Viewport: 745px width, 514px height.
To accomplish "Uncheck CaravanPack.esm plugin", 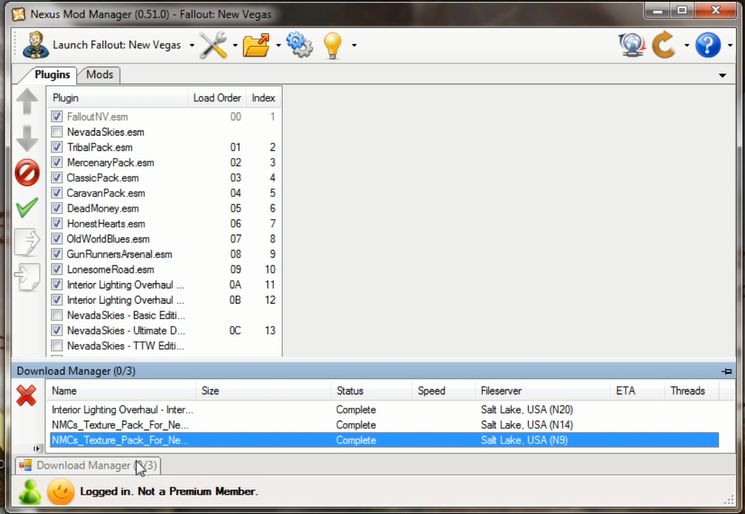I will click(x=57, y=193).
